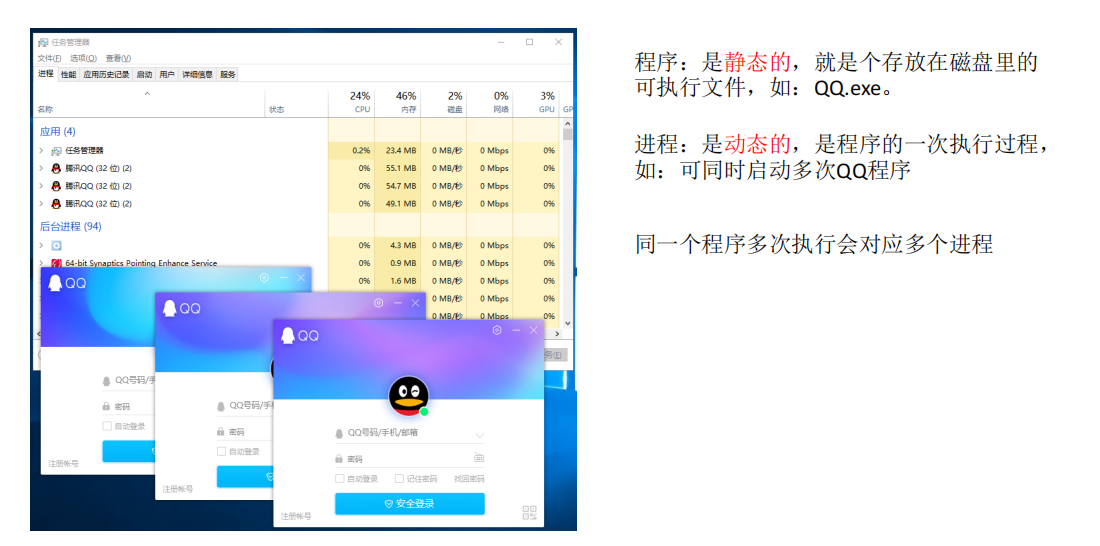The width and height of the screenshot is (1100, 546).
Task: Click lock icon in rearmost QQ window
Action: point(107,406)
